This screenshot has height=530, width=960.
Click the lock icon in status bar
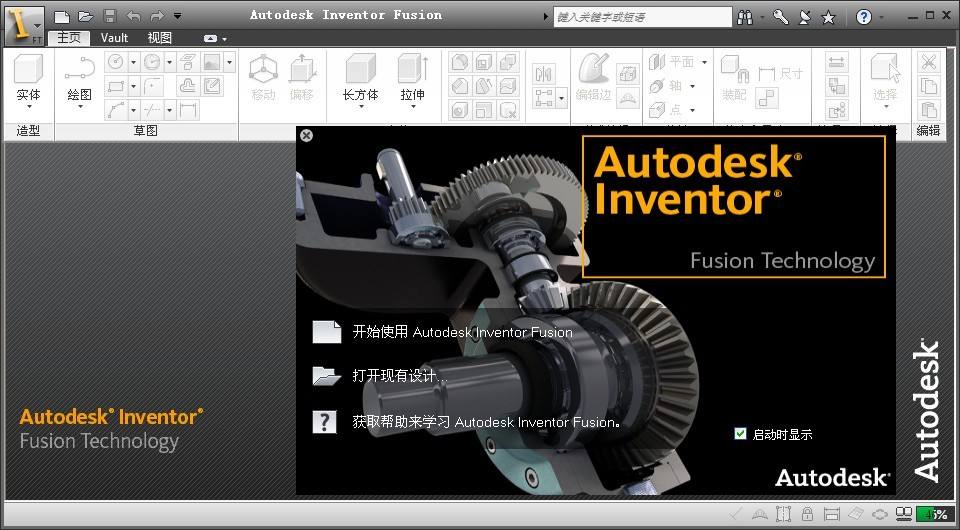(x=808, y=513)
